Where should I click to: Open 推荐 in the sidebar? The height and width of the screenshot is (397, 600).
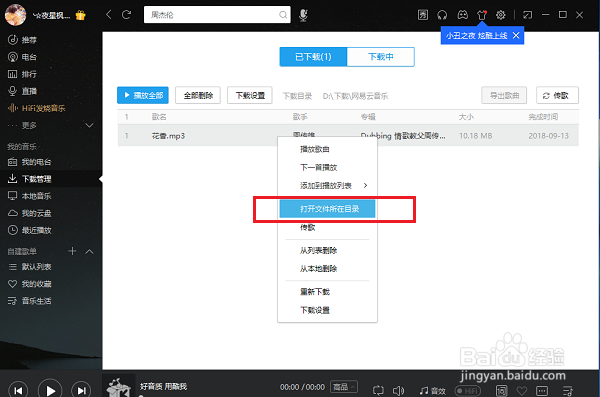[29, 40]
